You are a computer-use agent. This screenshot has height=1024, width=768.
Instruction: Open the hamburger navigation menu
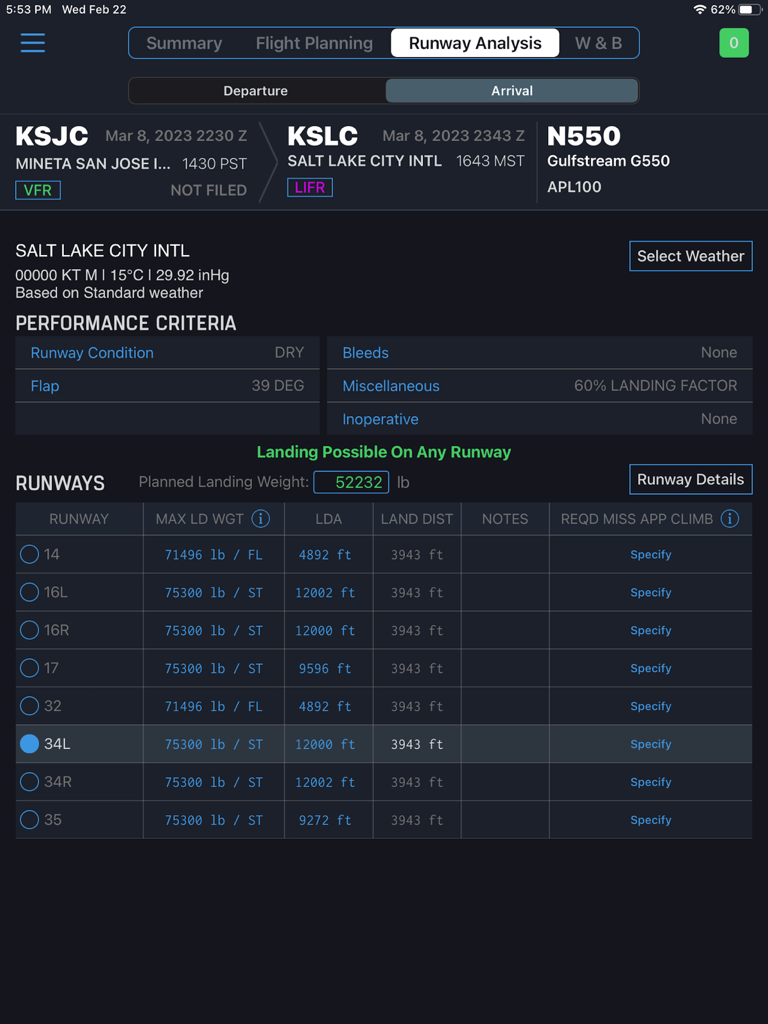pyautogui.click(x=32, y=43)
